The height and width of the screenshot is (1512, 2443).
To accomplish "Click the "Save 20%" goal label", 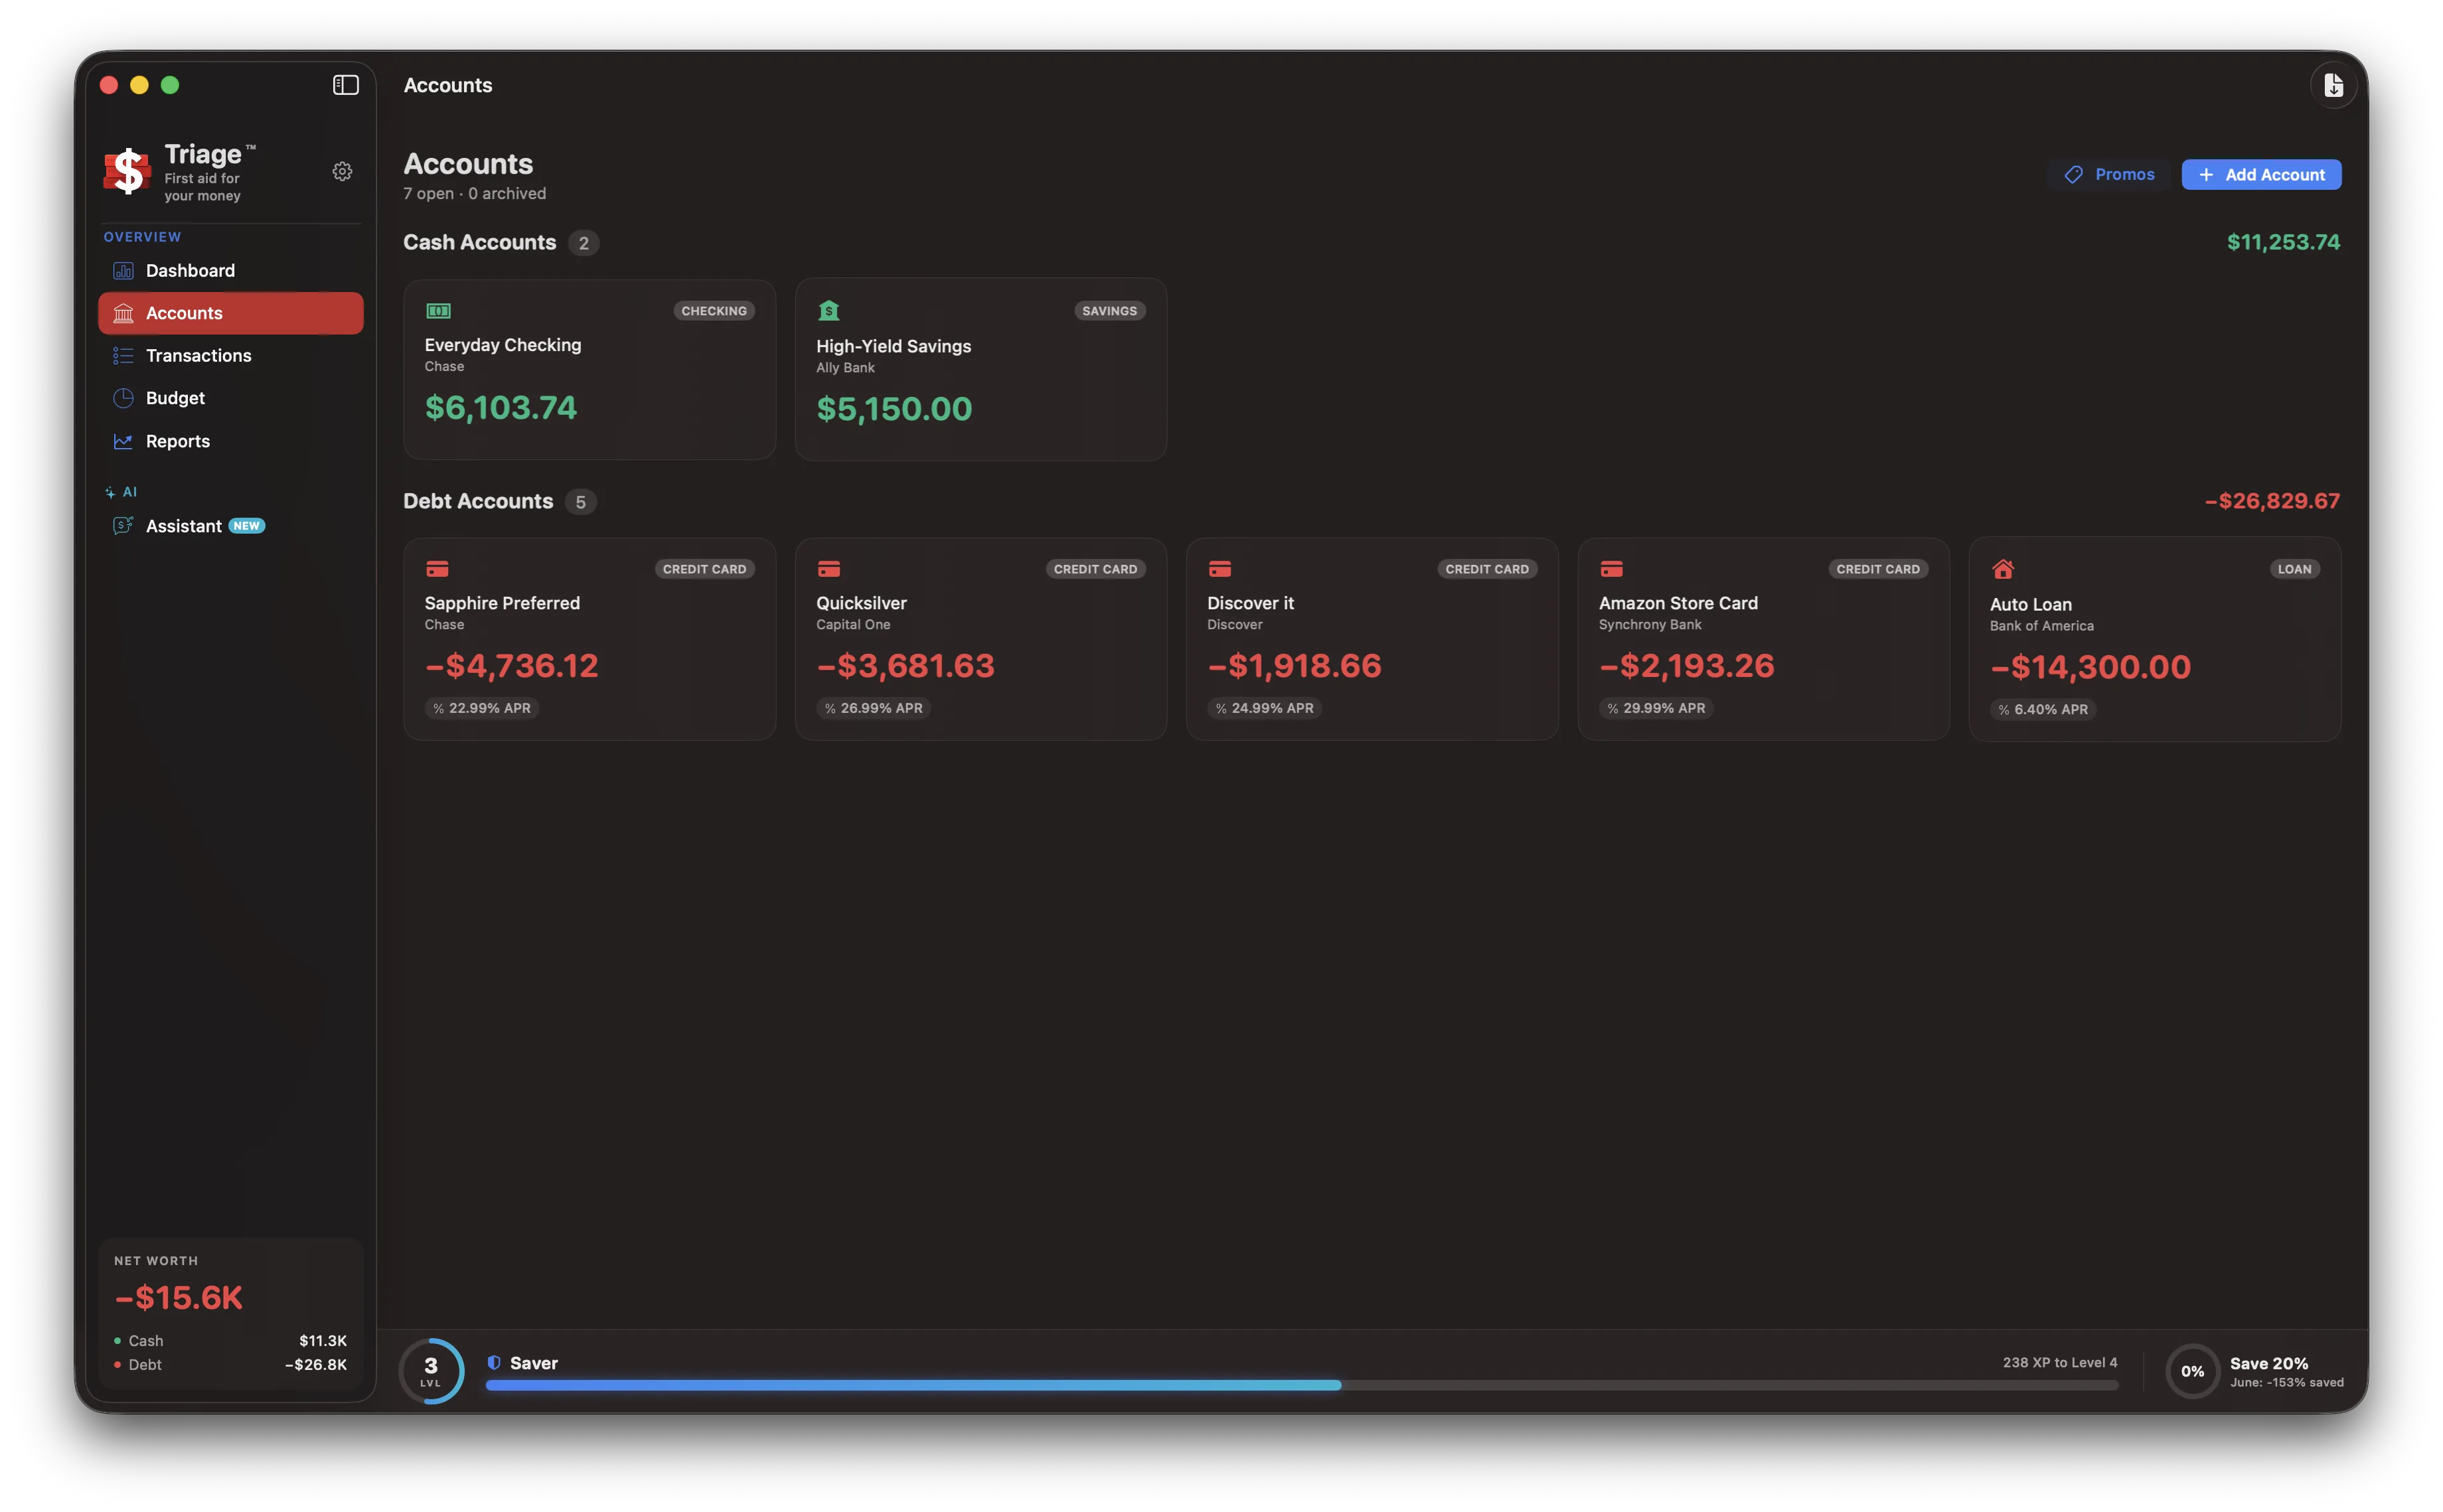I will click(x=2268, y=1363).
